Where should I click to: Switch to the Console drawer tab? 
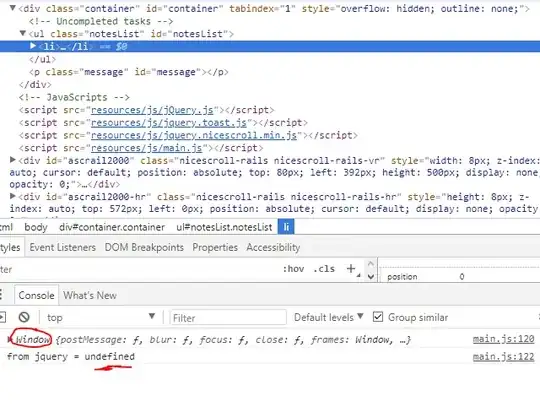coord(36,295)
